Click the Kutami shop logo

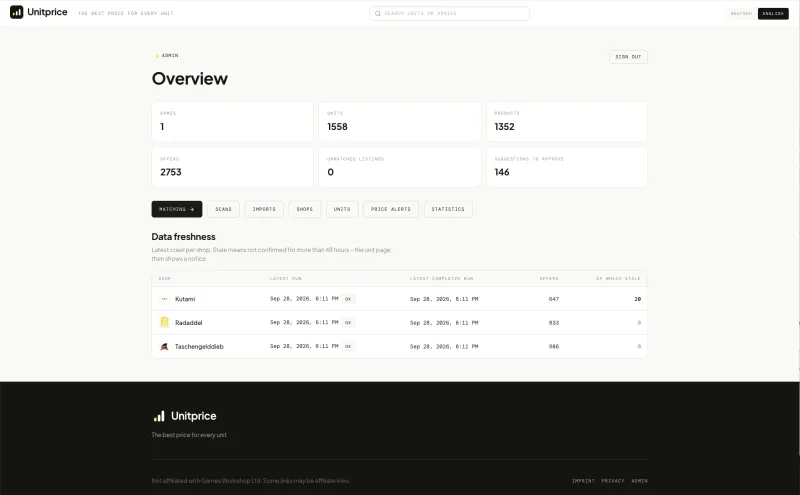tap(164, 299)
